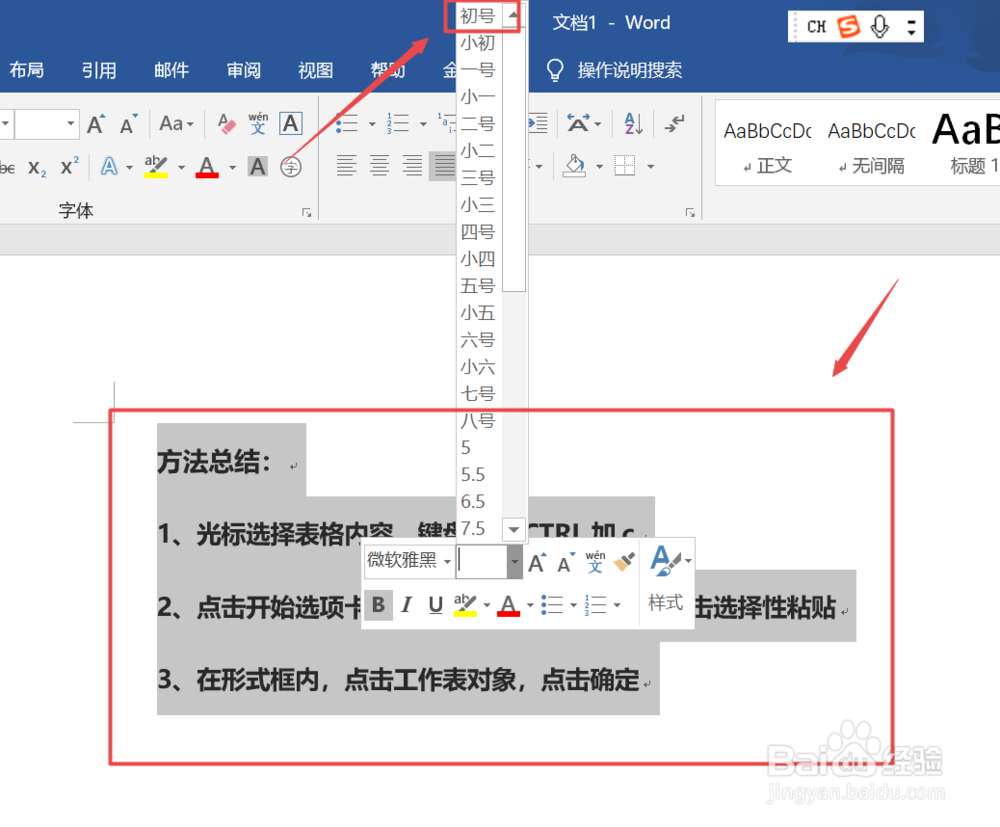The height and width of the screenshot is (827, 1000).
Task: Open the ribbon highlight color dropdown arrow
Action: pos(181,168)
